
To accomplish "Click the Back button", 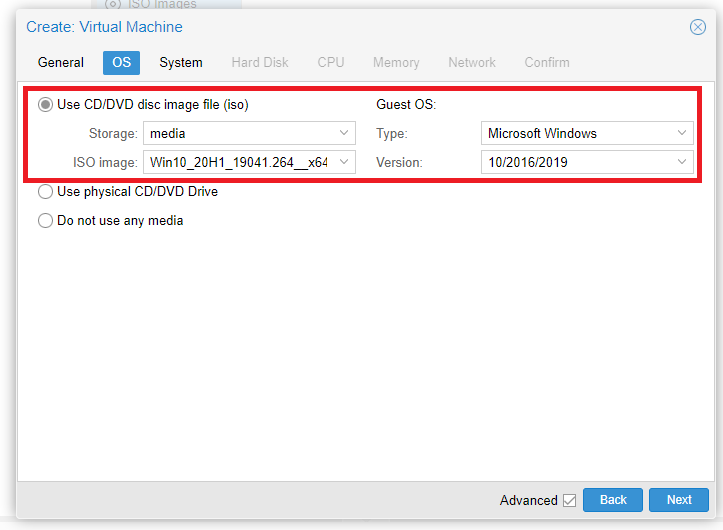I will pyautogui.click(x=613, y=500).
